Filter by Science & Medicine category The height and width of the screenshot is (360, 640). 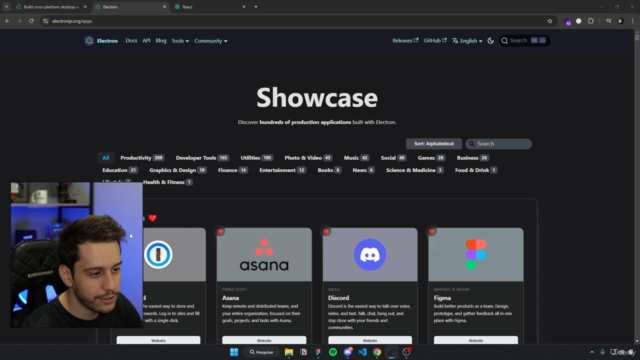pyautogui.click(x=414, y=170)
